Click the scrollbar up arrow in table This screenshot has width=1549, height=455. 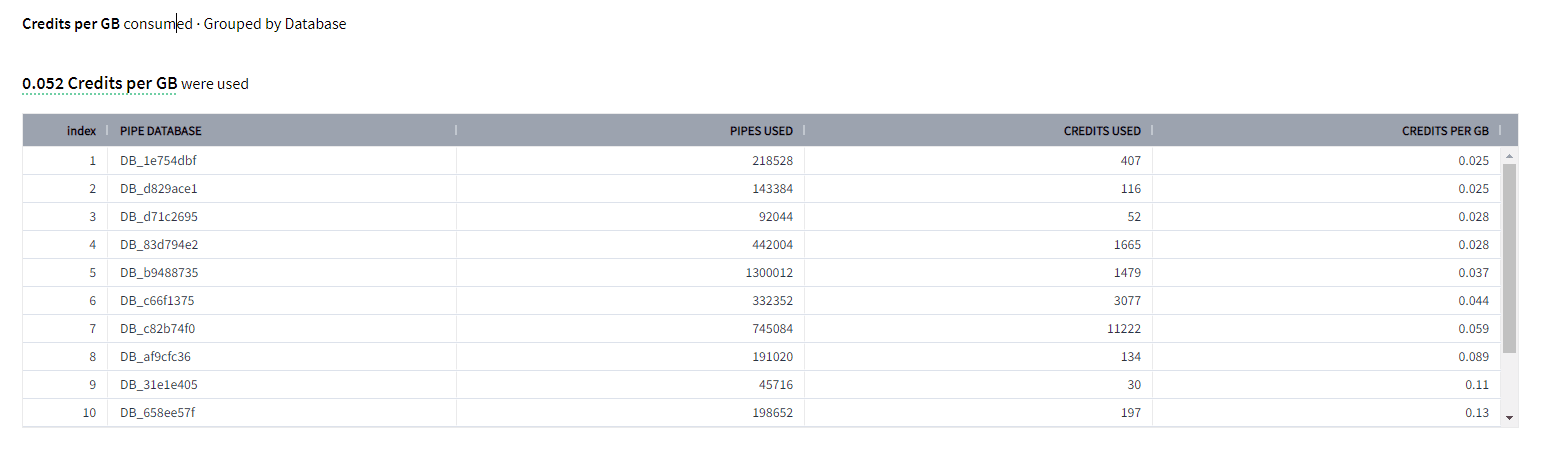point(1509,157)
